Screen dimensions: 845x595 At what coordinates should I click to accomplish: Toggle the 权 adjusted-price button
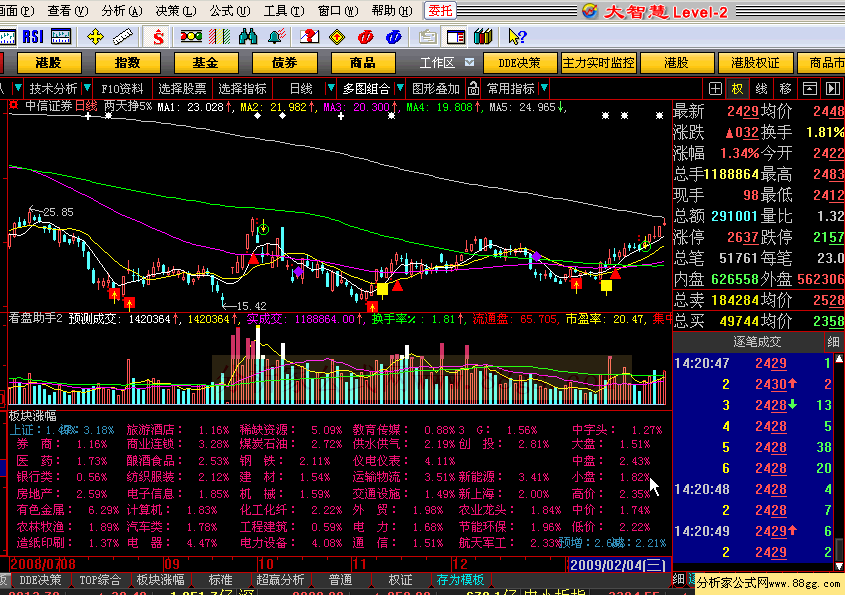(x=737, y=88)
